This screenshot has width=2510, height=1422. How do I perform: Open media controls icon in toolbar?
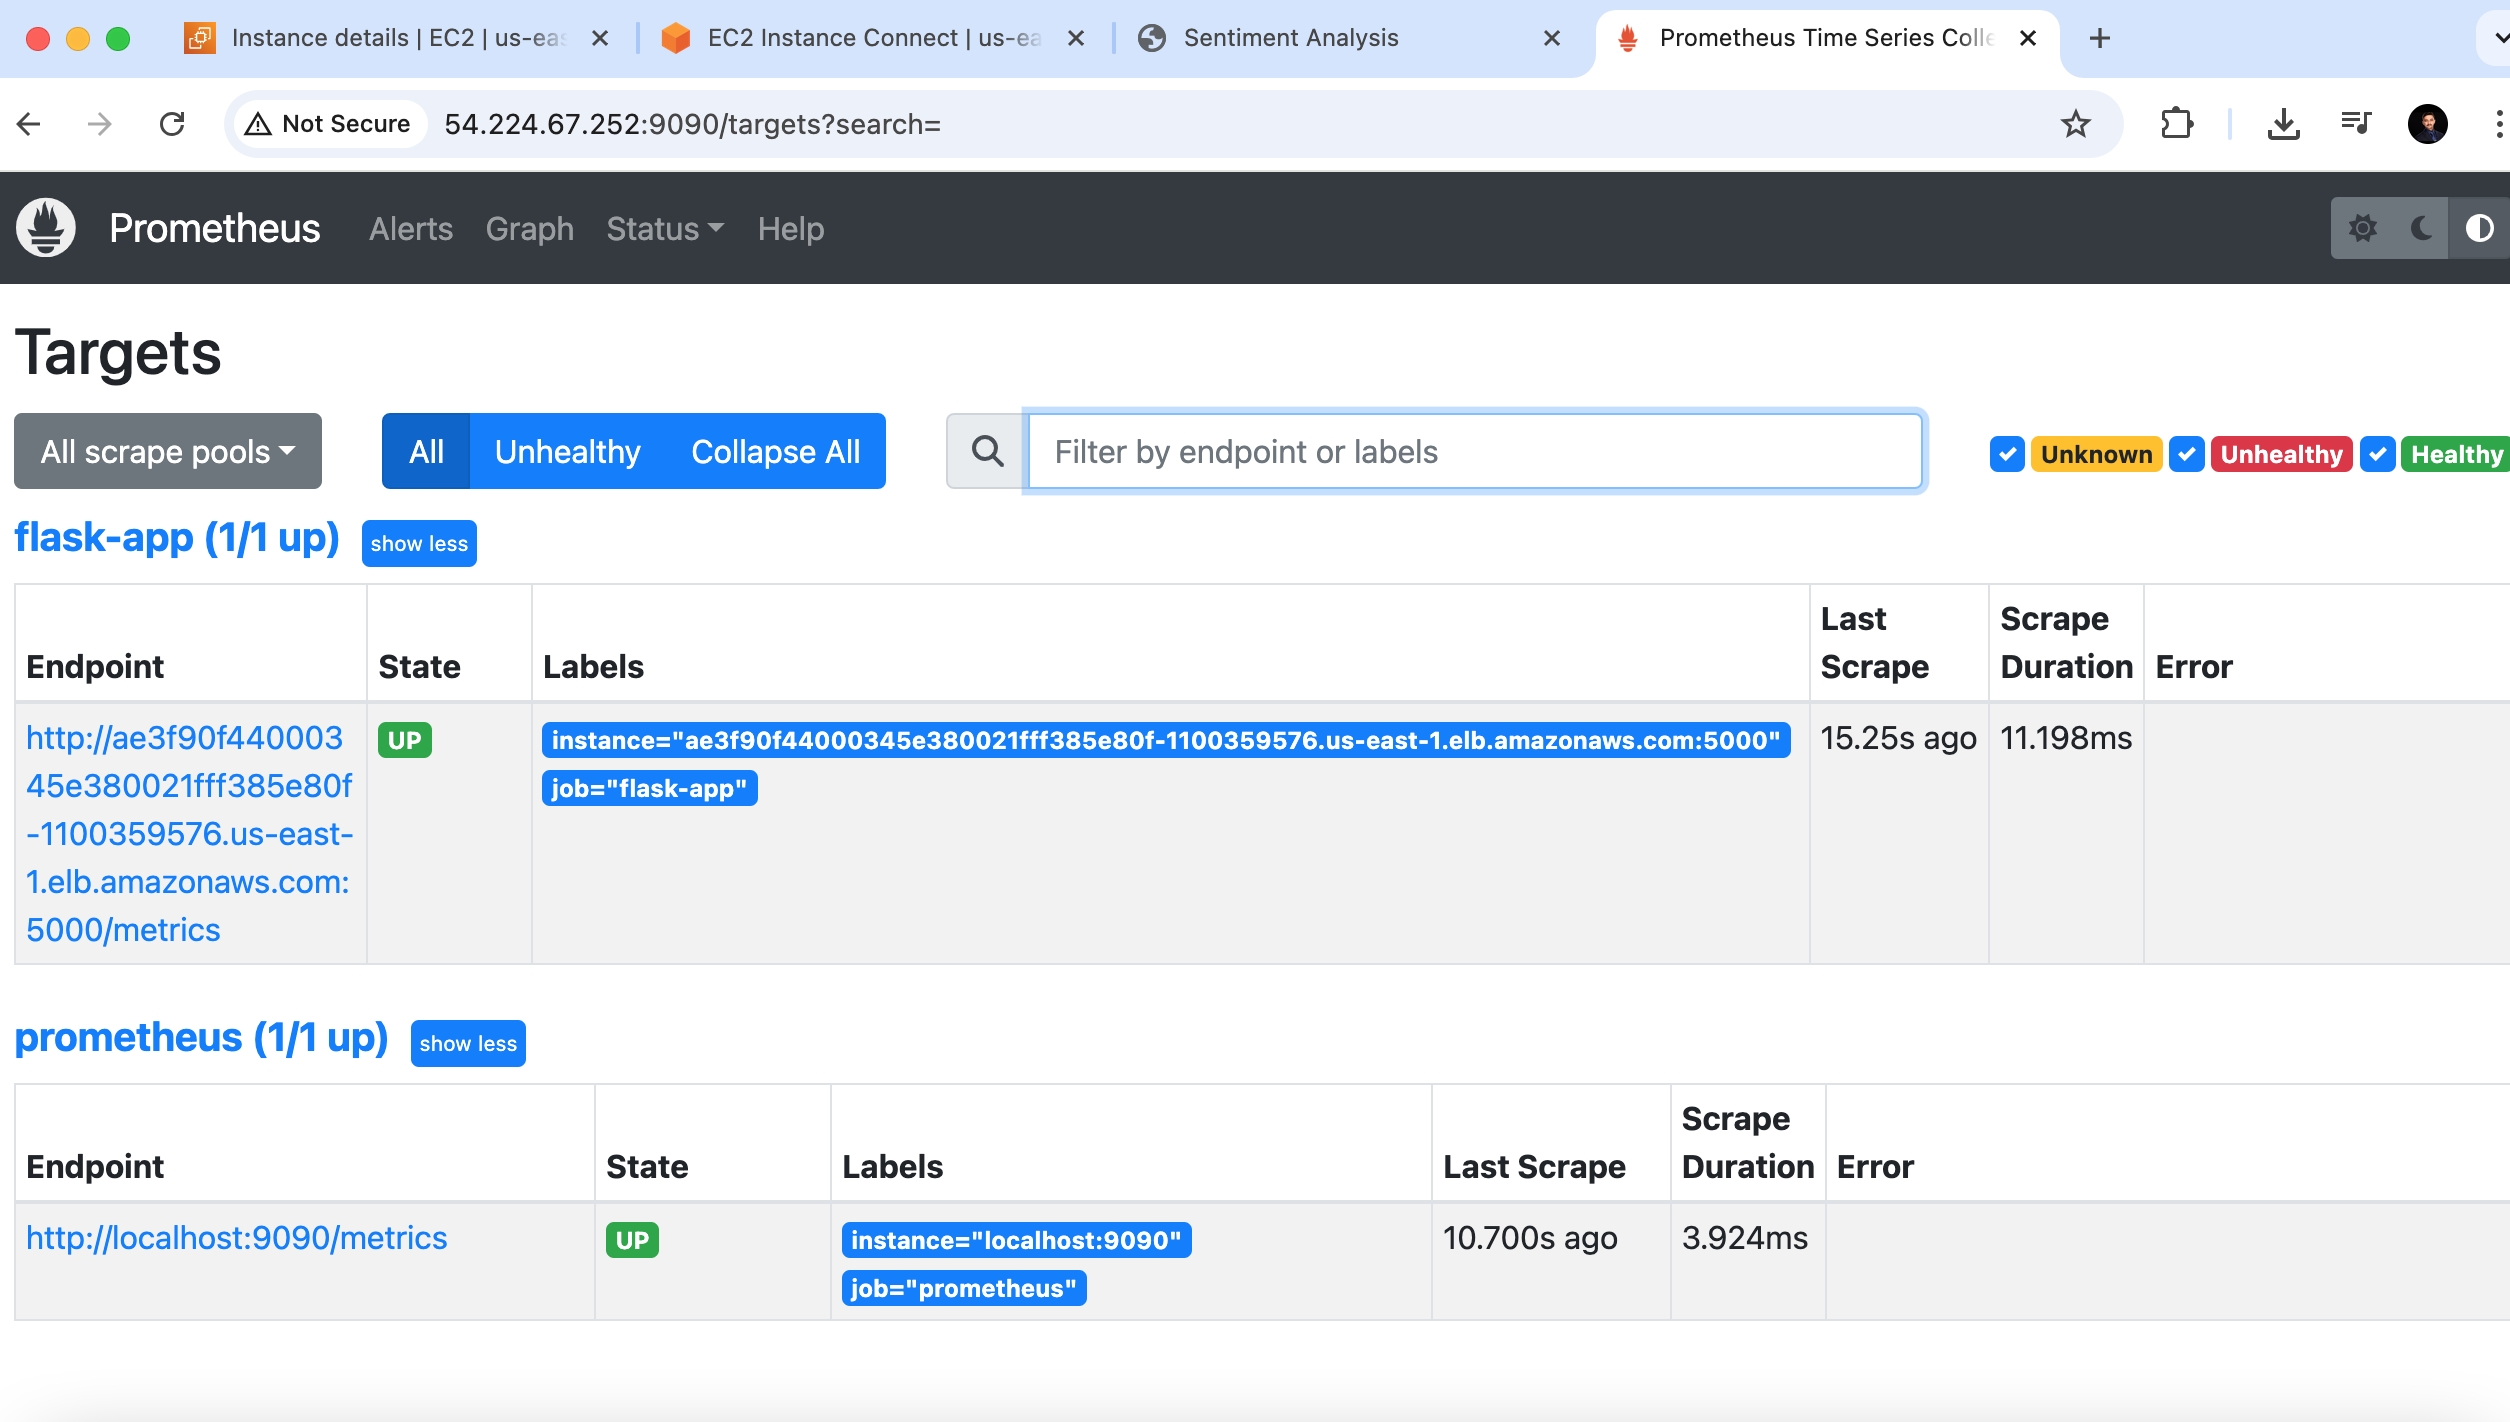tap(2356, 124)
